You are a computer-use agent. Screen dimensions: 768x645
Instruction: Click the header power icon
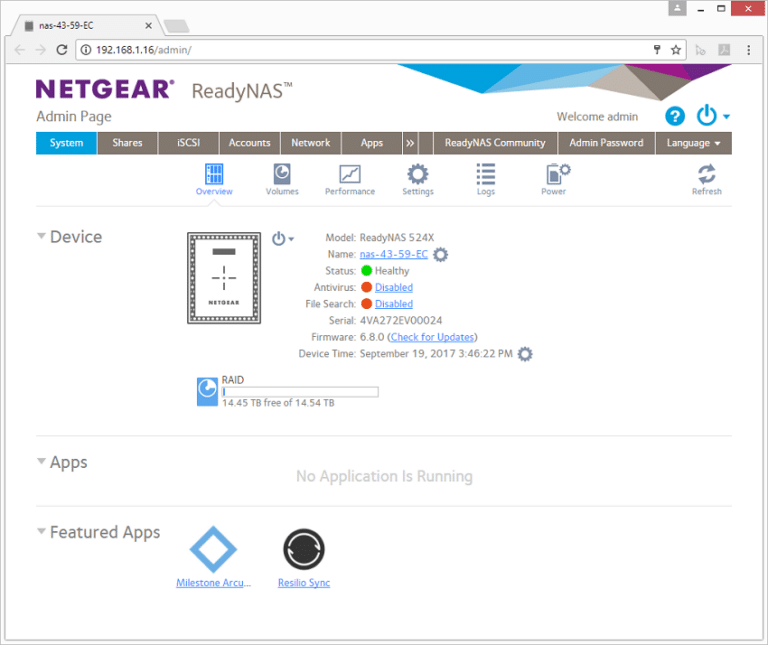pyautogui.click(x=706, y=116)
